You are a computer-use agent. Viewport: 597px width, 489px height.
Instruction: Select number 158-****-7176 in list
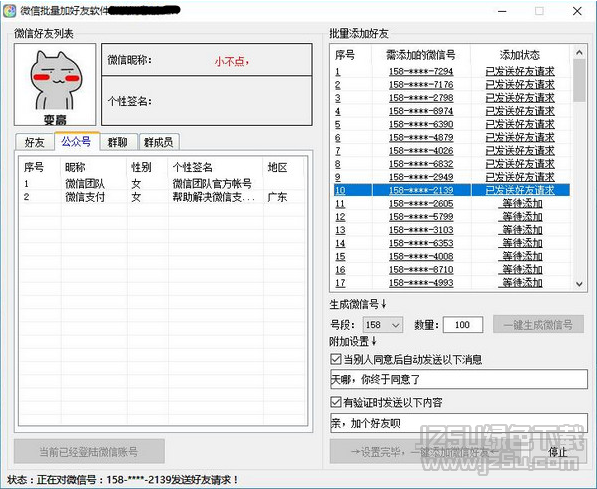point(421,85)
